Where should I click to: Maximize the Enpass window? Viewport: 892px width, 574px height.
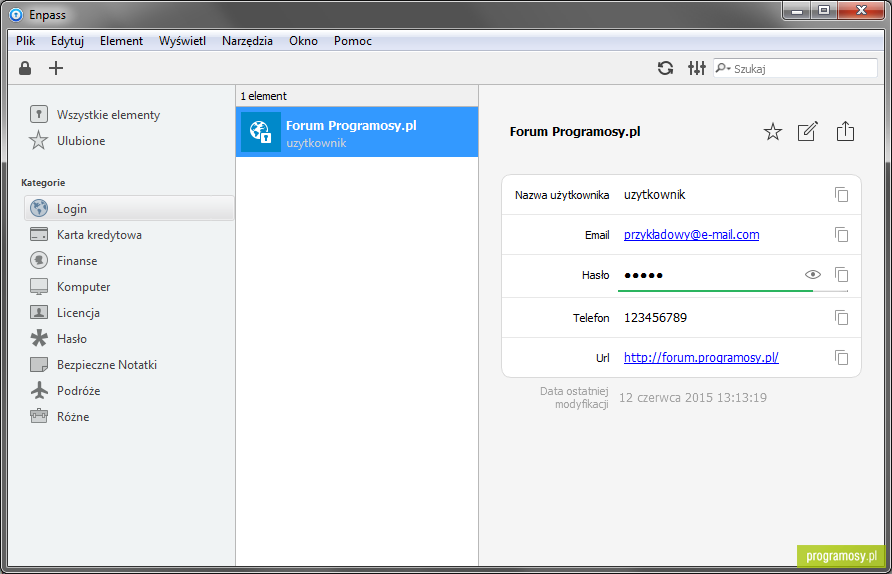point(823,11)
